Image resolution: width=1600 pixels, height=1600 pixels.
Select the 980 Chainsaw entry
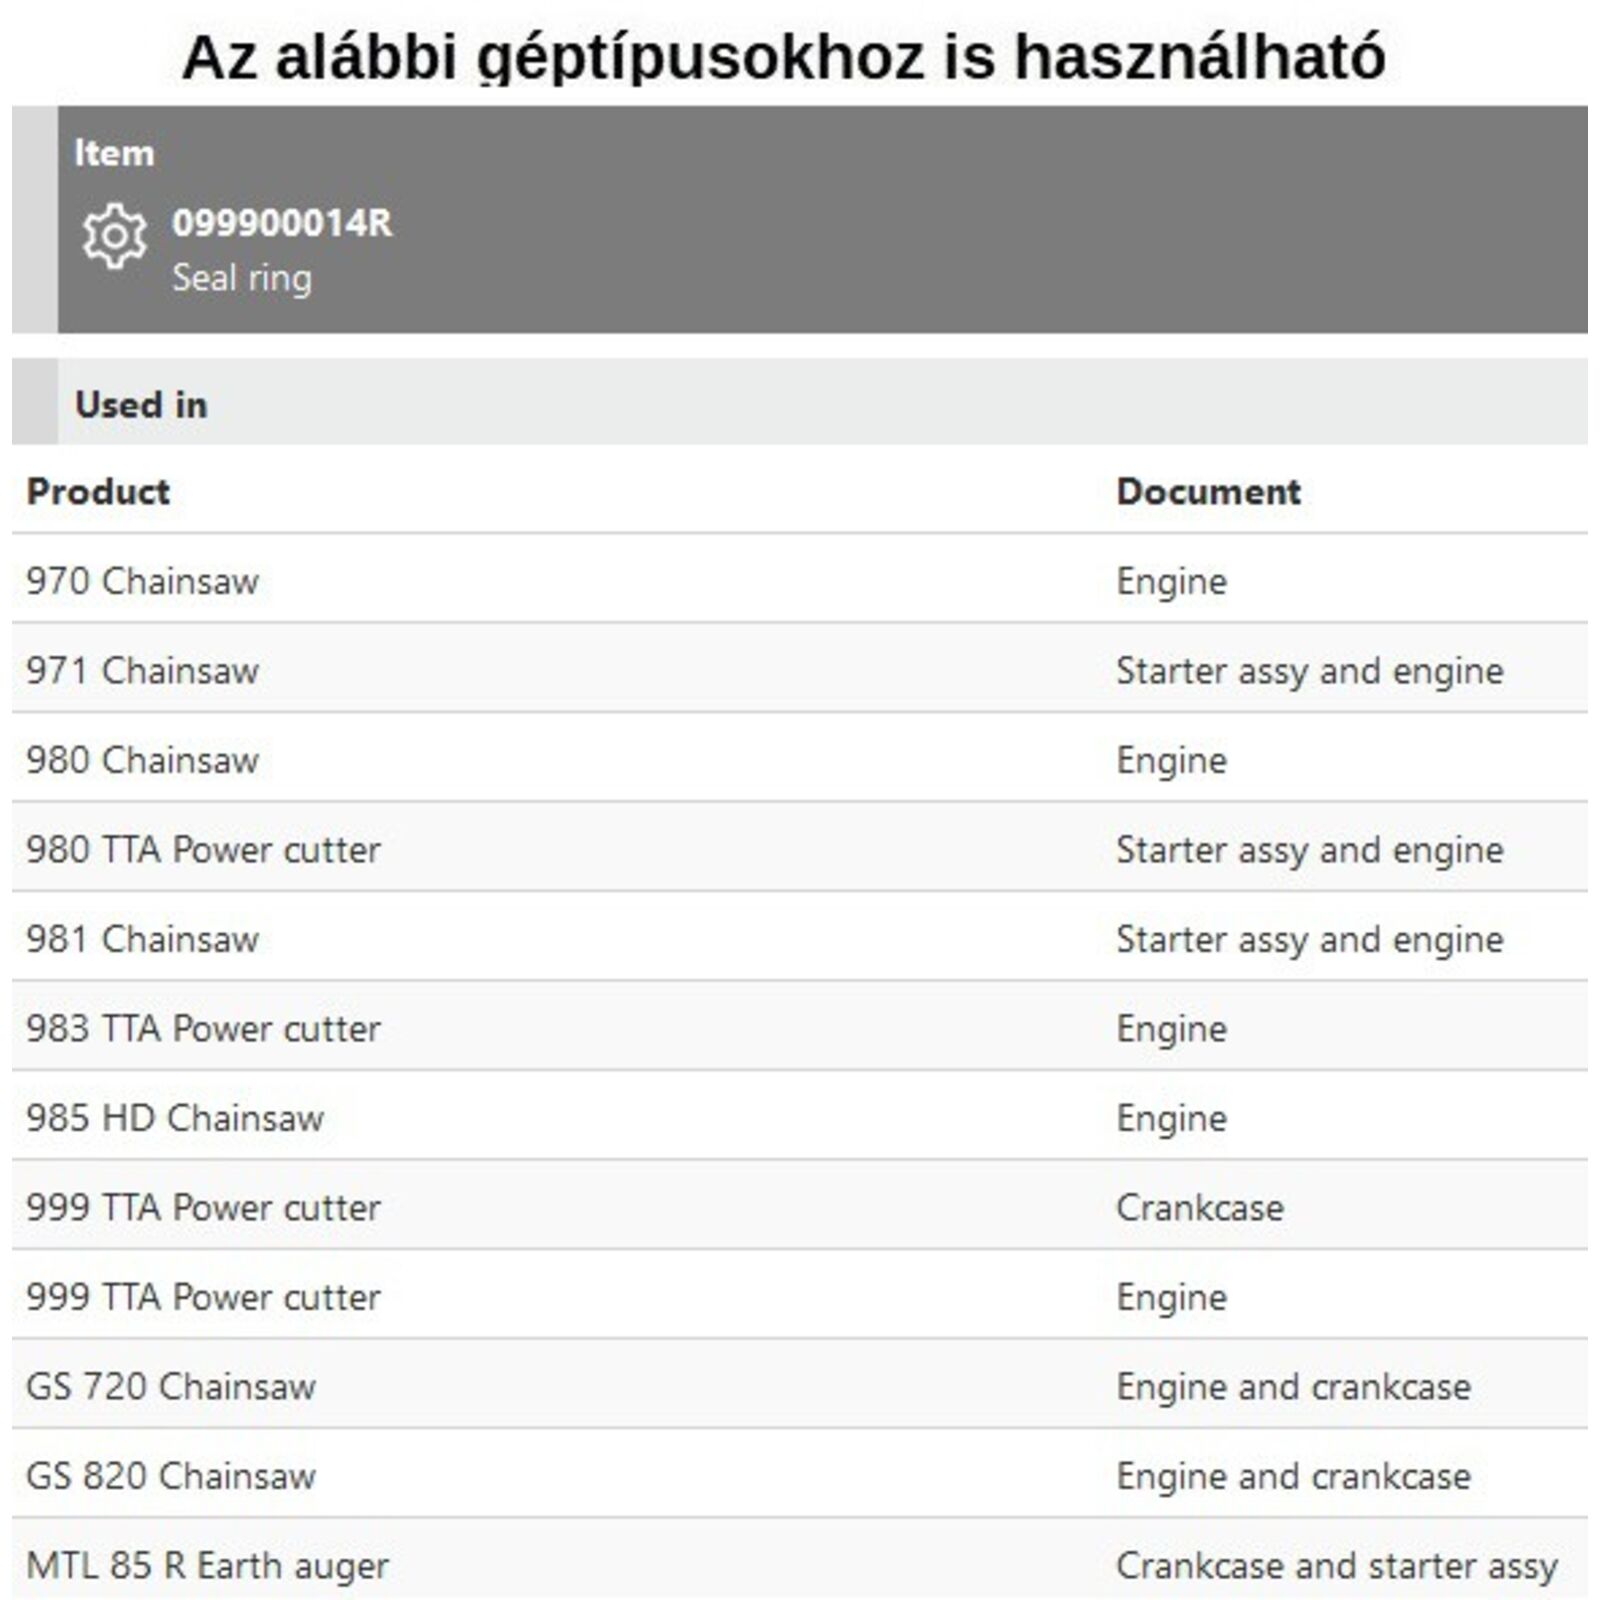point(142,760)
